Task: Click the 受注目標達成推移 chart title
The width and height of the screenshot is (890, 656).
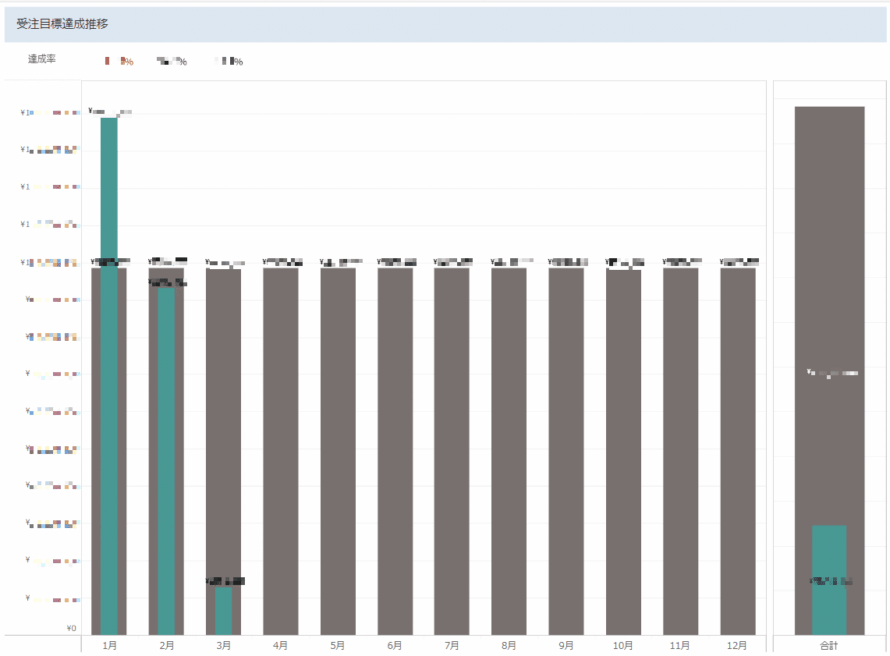Action: point(62,23)
